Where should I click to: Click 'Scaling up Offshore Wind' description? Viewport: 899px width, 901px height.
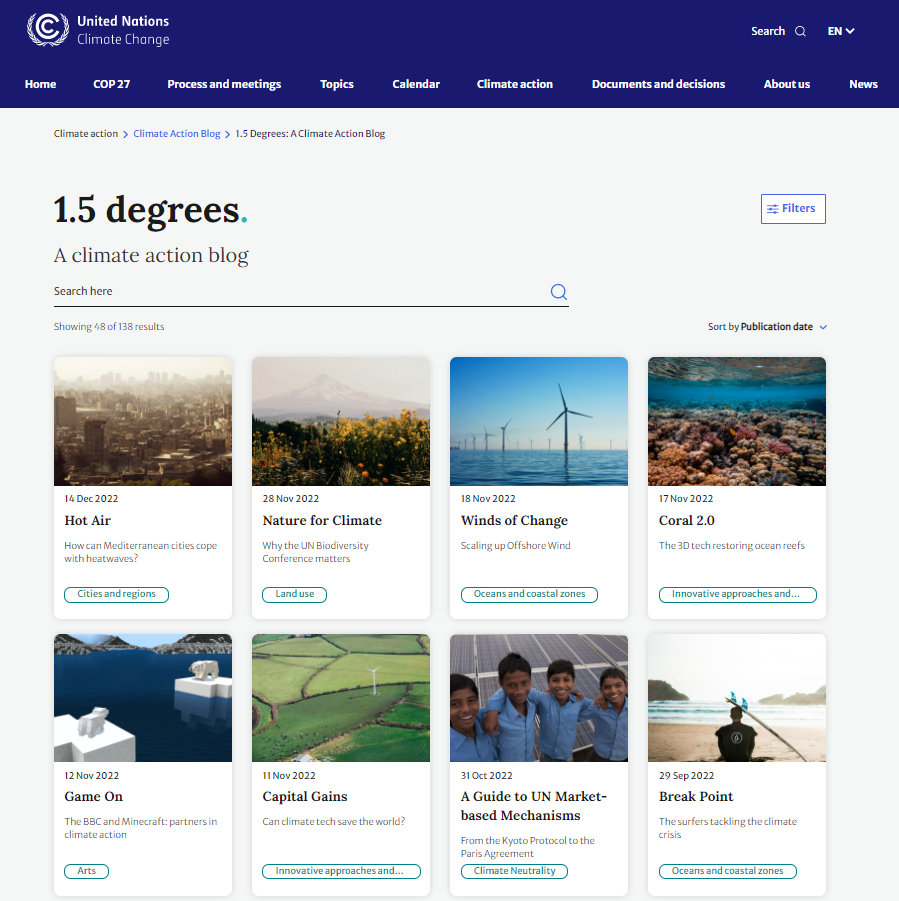[x=515, y=545]
